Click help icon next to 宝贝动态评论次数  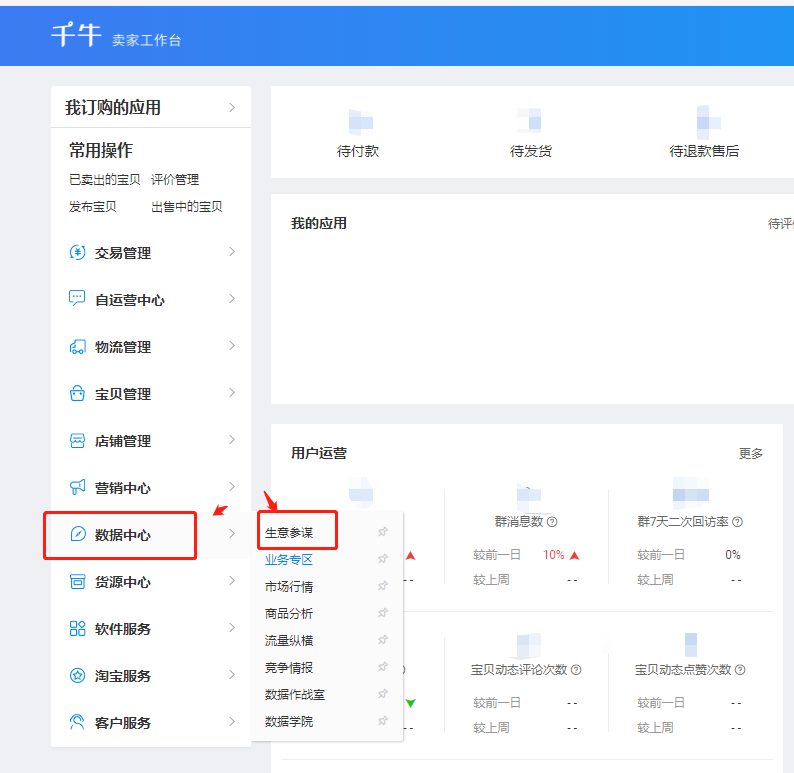576,670
